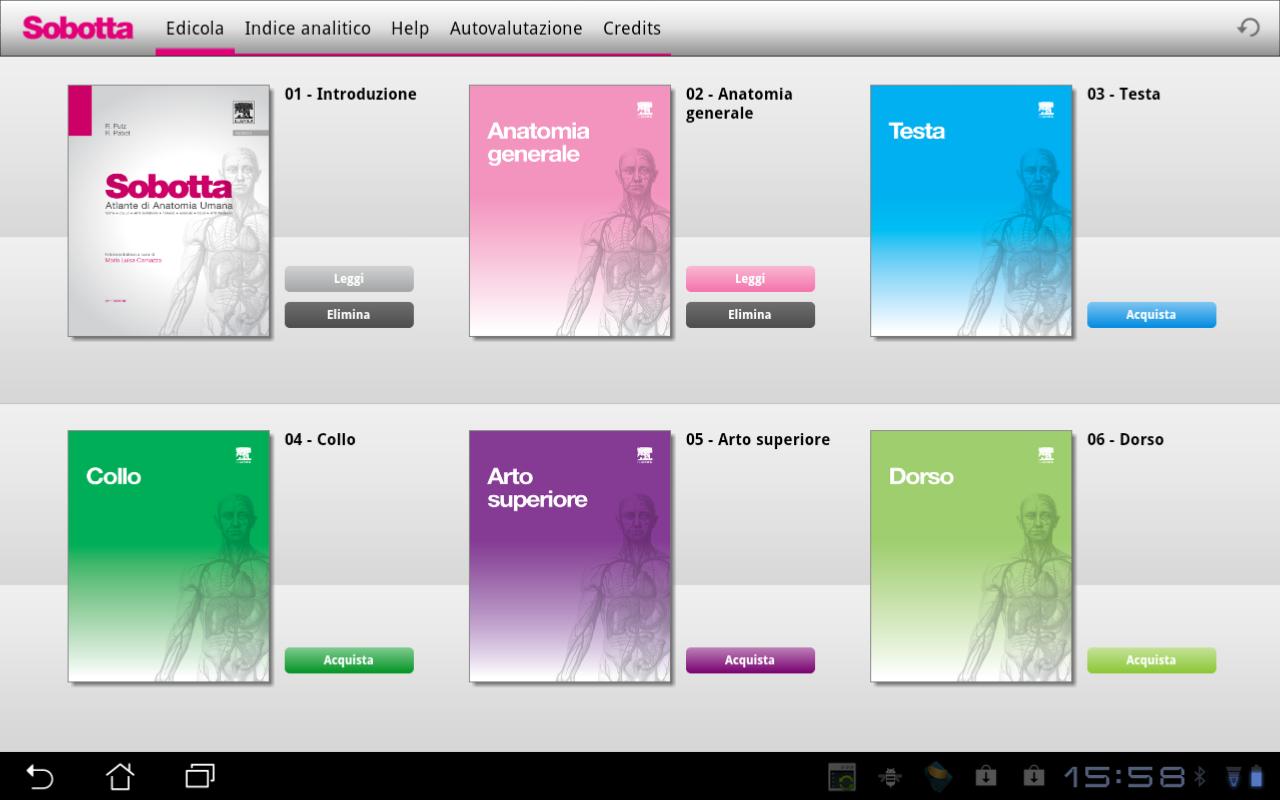This screenshot has height=800, width=1280.
Task: Tap the blue and orange notification icon
Action: (x=937, y=776)
